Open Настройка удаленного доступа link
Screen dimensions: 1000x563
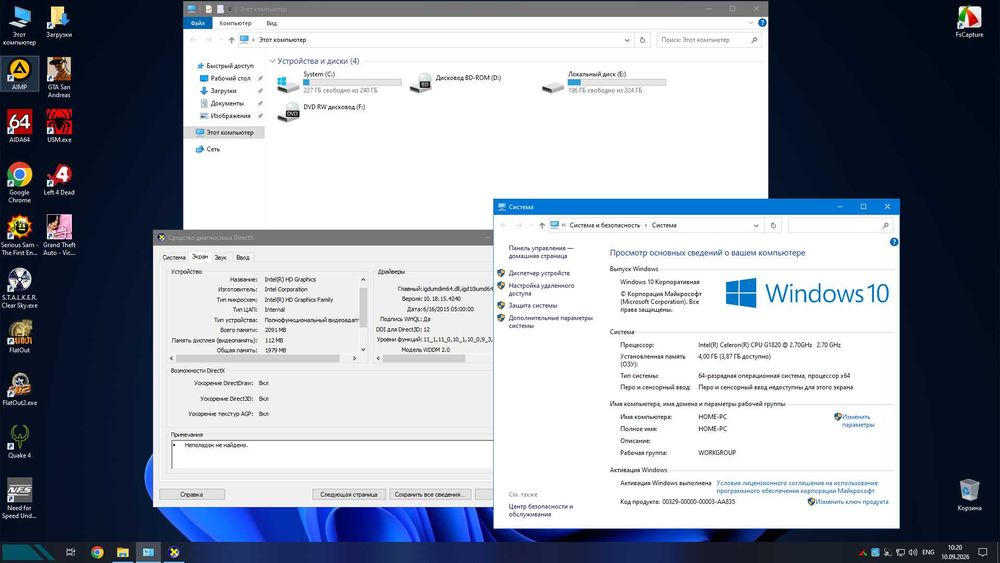click(x=541, y=289)
